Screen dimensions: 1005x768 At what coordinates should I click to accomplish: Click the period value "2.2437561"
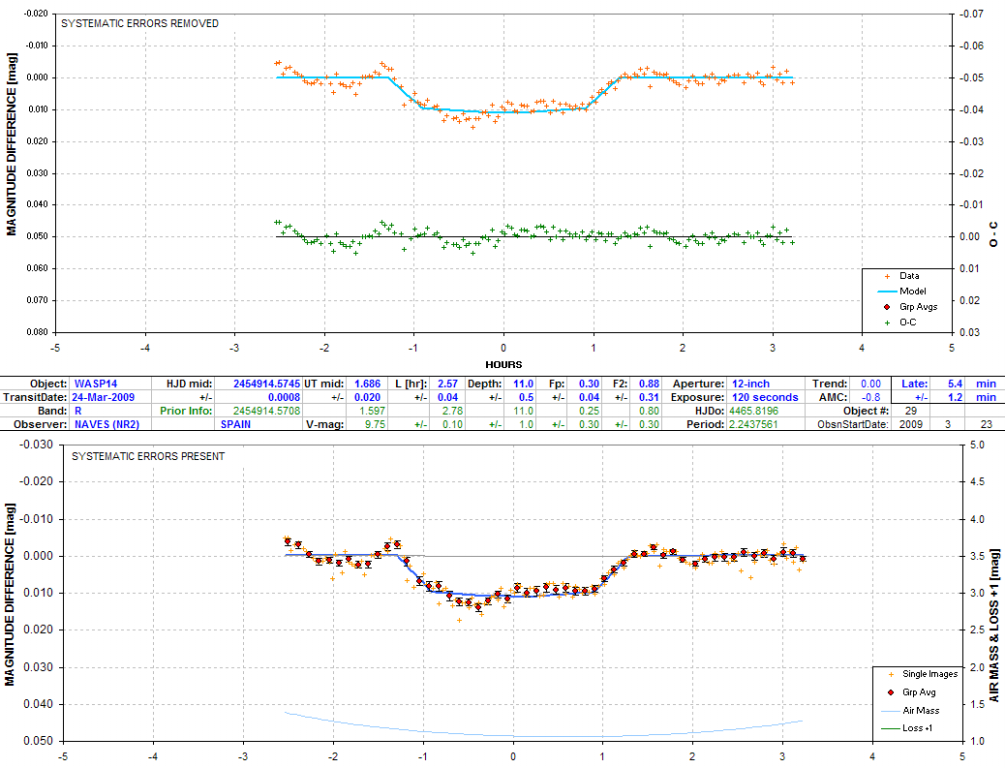(754, 424)
